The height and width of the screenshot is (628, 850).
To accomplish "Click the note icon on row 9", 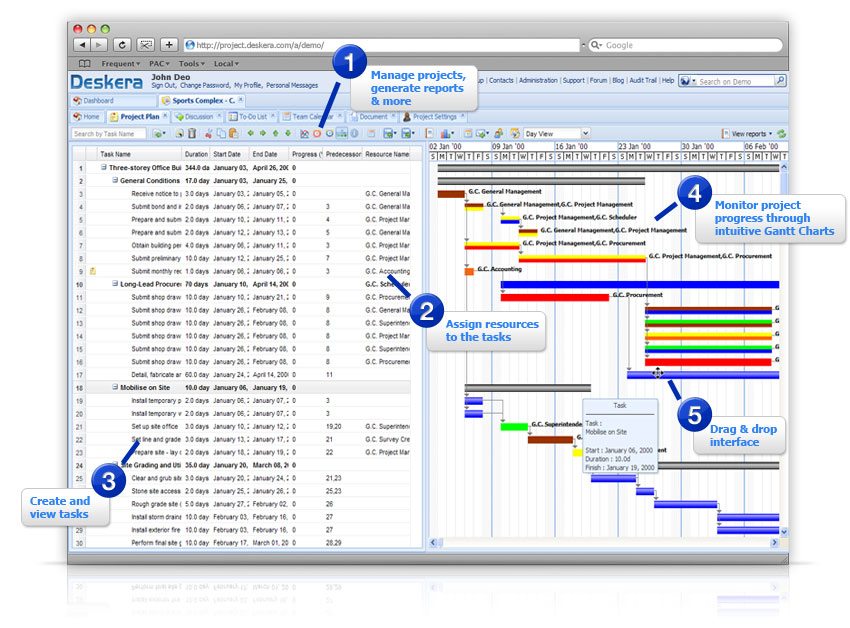I will pos(93,271).
